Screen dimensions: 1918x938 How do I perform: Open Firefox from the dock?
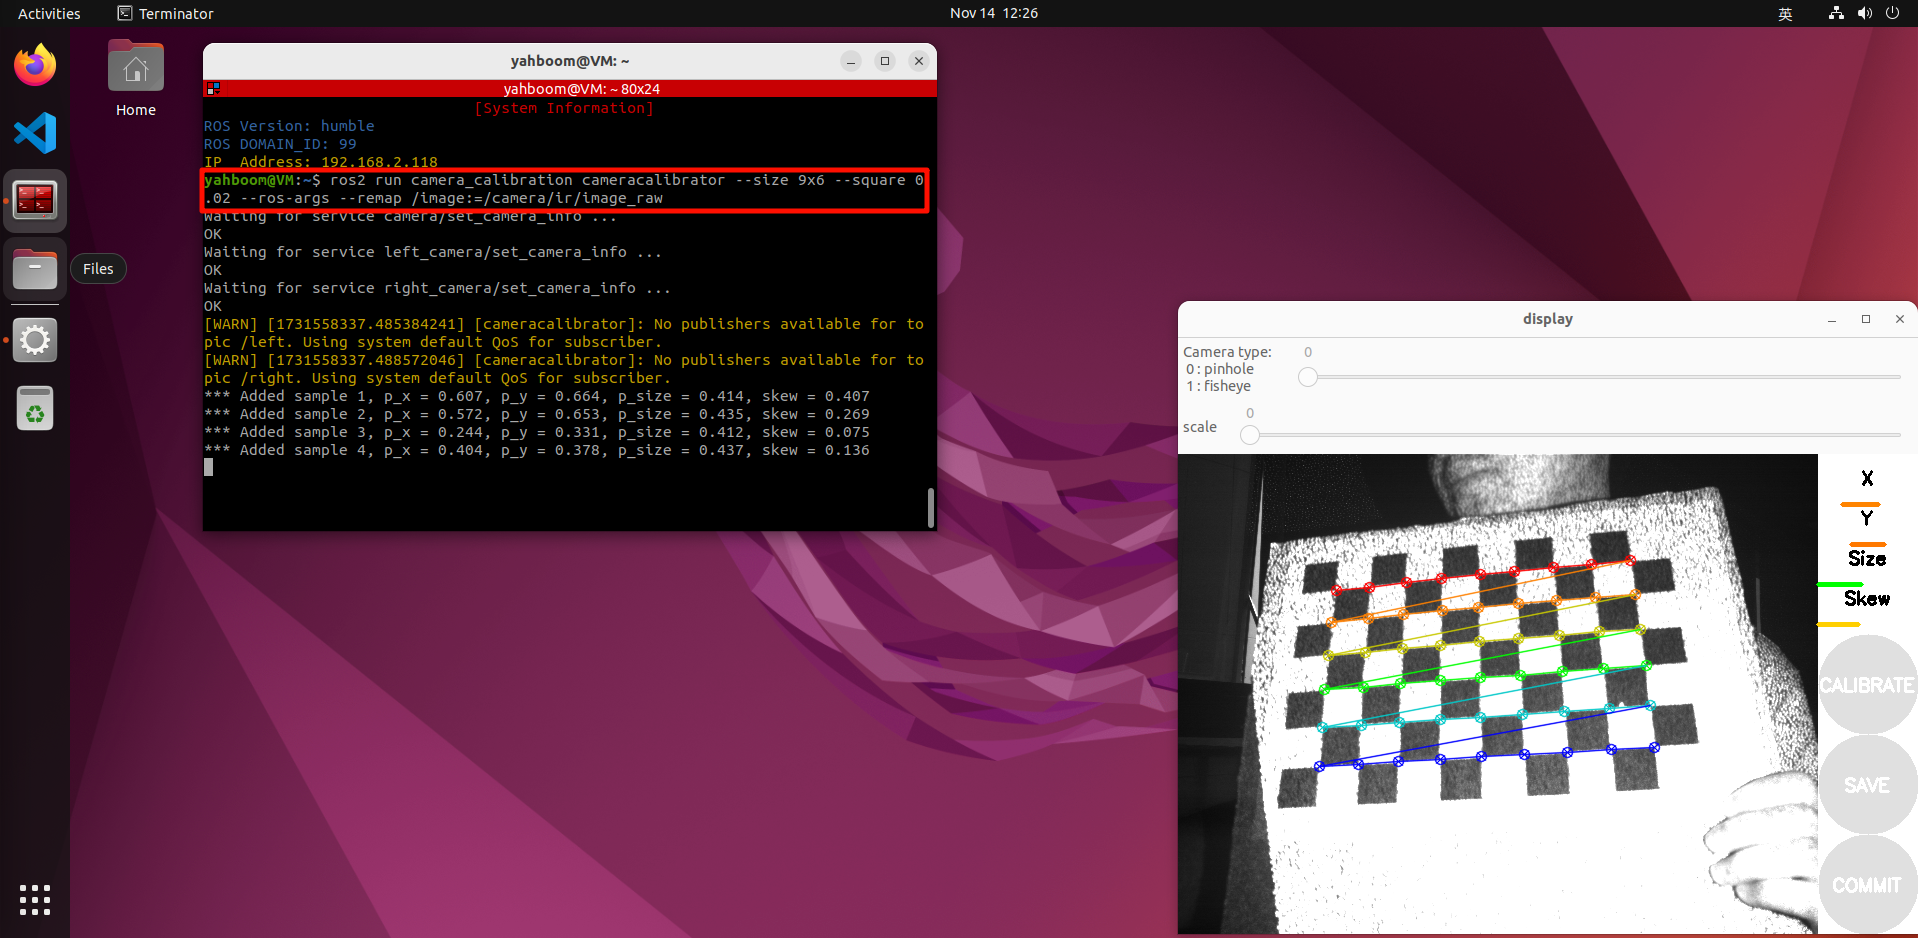[x=35, y=65]
